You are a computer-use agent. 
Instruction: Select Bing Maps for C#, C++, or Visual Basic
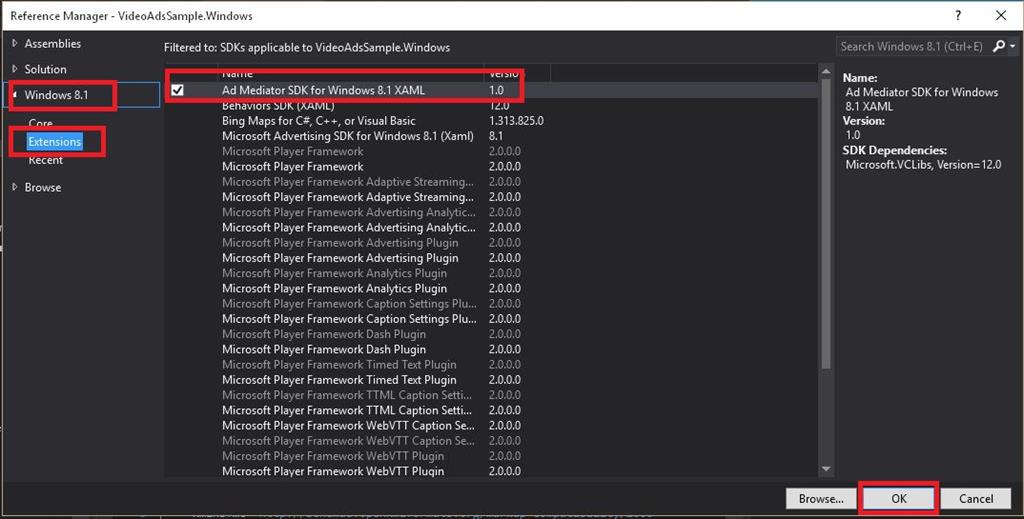(490, 121)
